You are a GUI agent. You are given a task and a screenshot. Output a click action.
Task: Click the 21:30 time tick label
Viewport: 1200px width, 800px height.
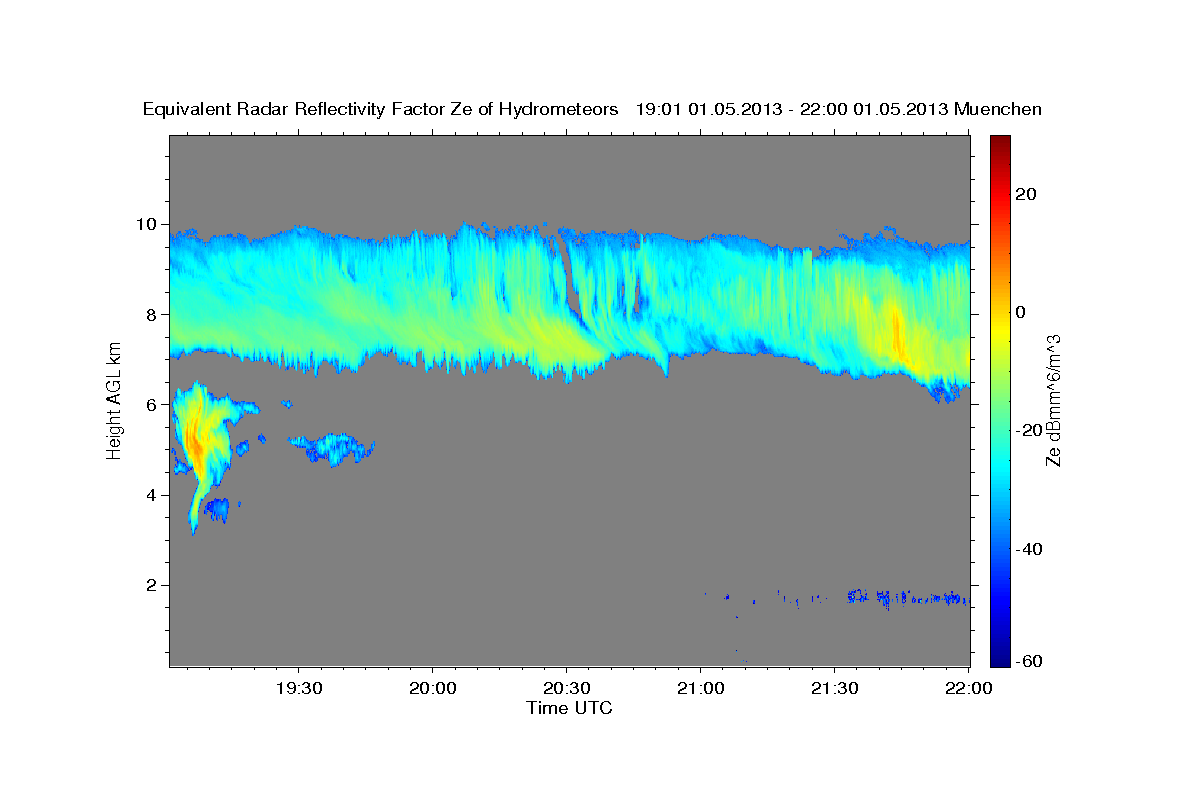tap(835, 687)
